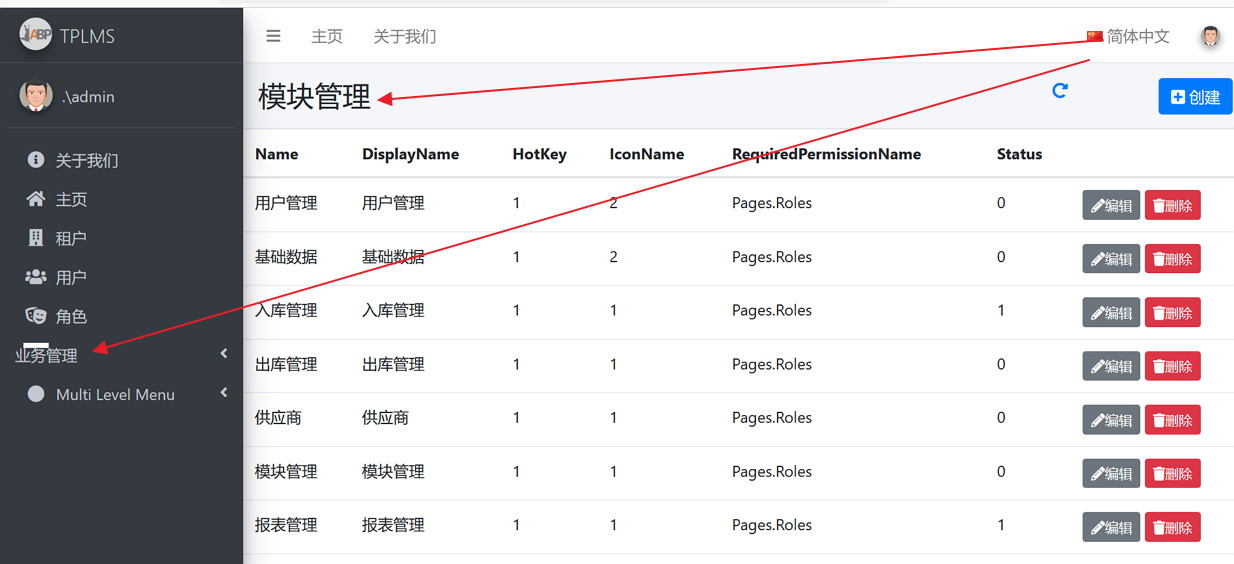The width and height of the screenshot is (1234, 564).
Task: Click the RequiredPermissionName column header
Action: 827,154
